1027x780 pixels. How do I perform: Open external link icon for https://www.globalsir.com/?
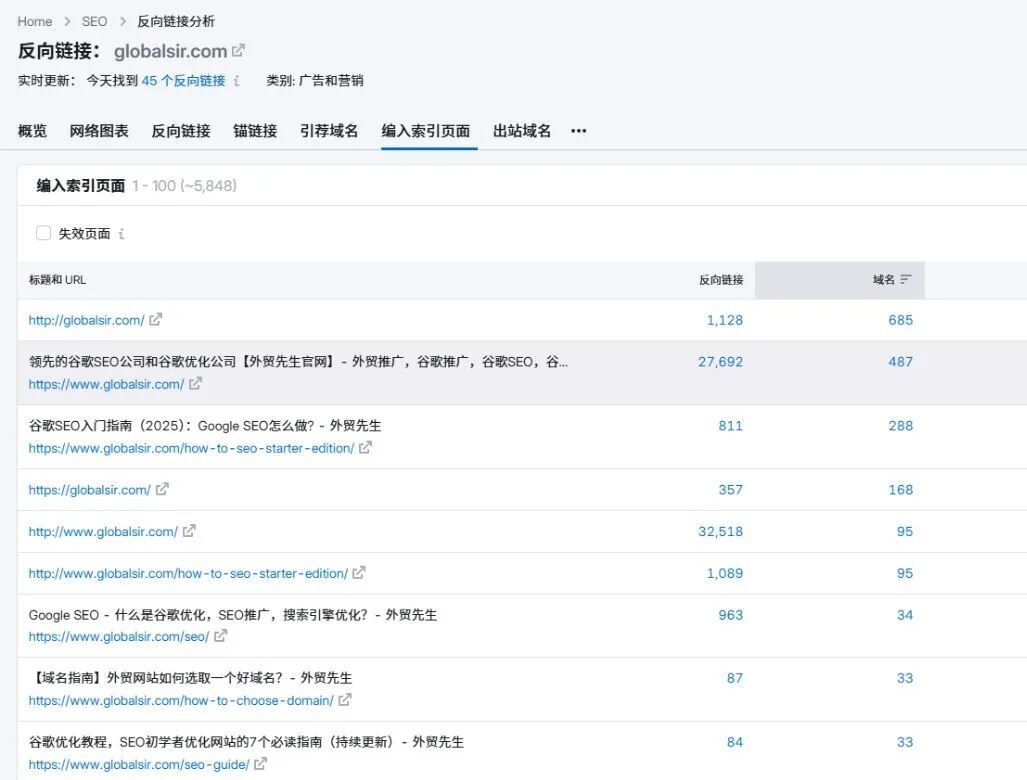(x=195, y=384)
